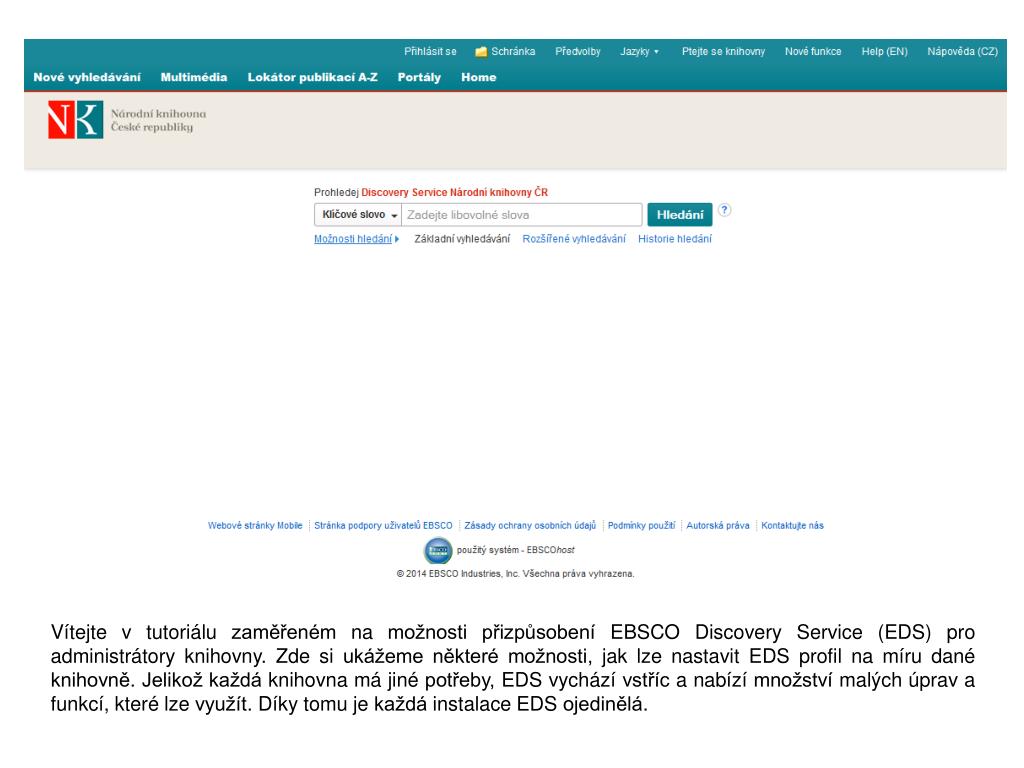Open the Nápověda (CZ) link
Image resolution: width=1024 pixels, height=768 pixels.
click(963, 52)
